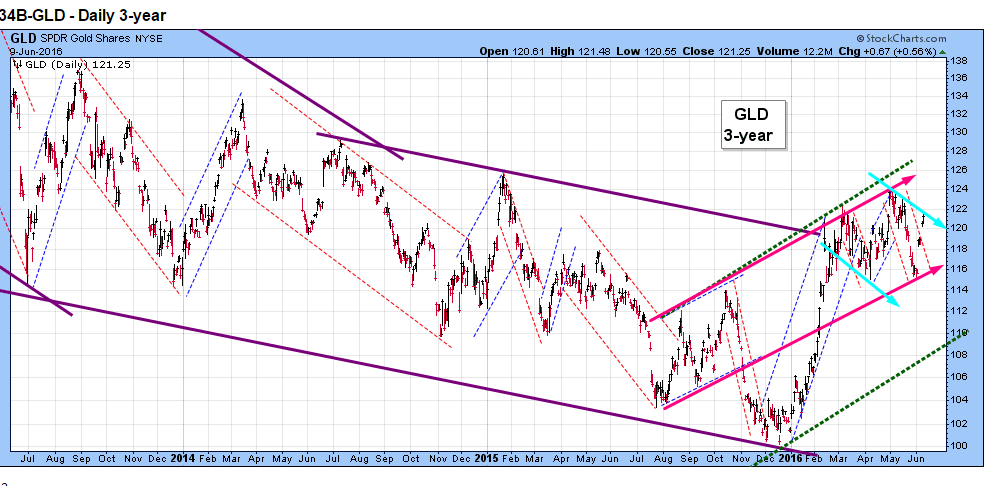Click the 100 price axis label
Viewport: 985px width, 486px height.
(x=958, y=446)
